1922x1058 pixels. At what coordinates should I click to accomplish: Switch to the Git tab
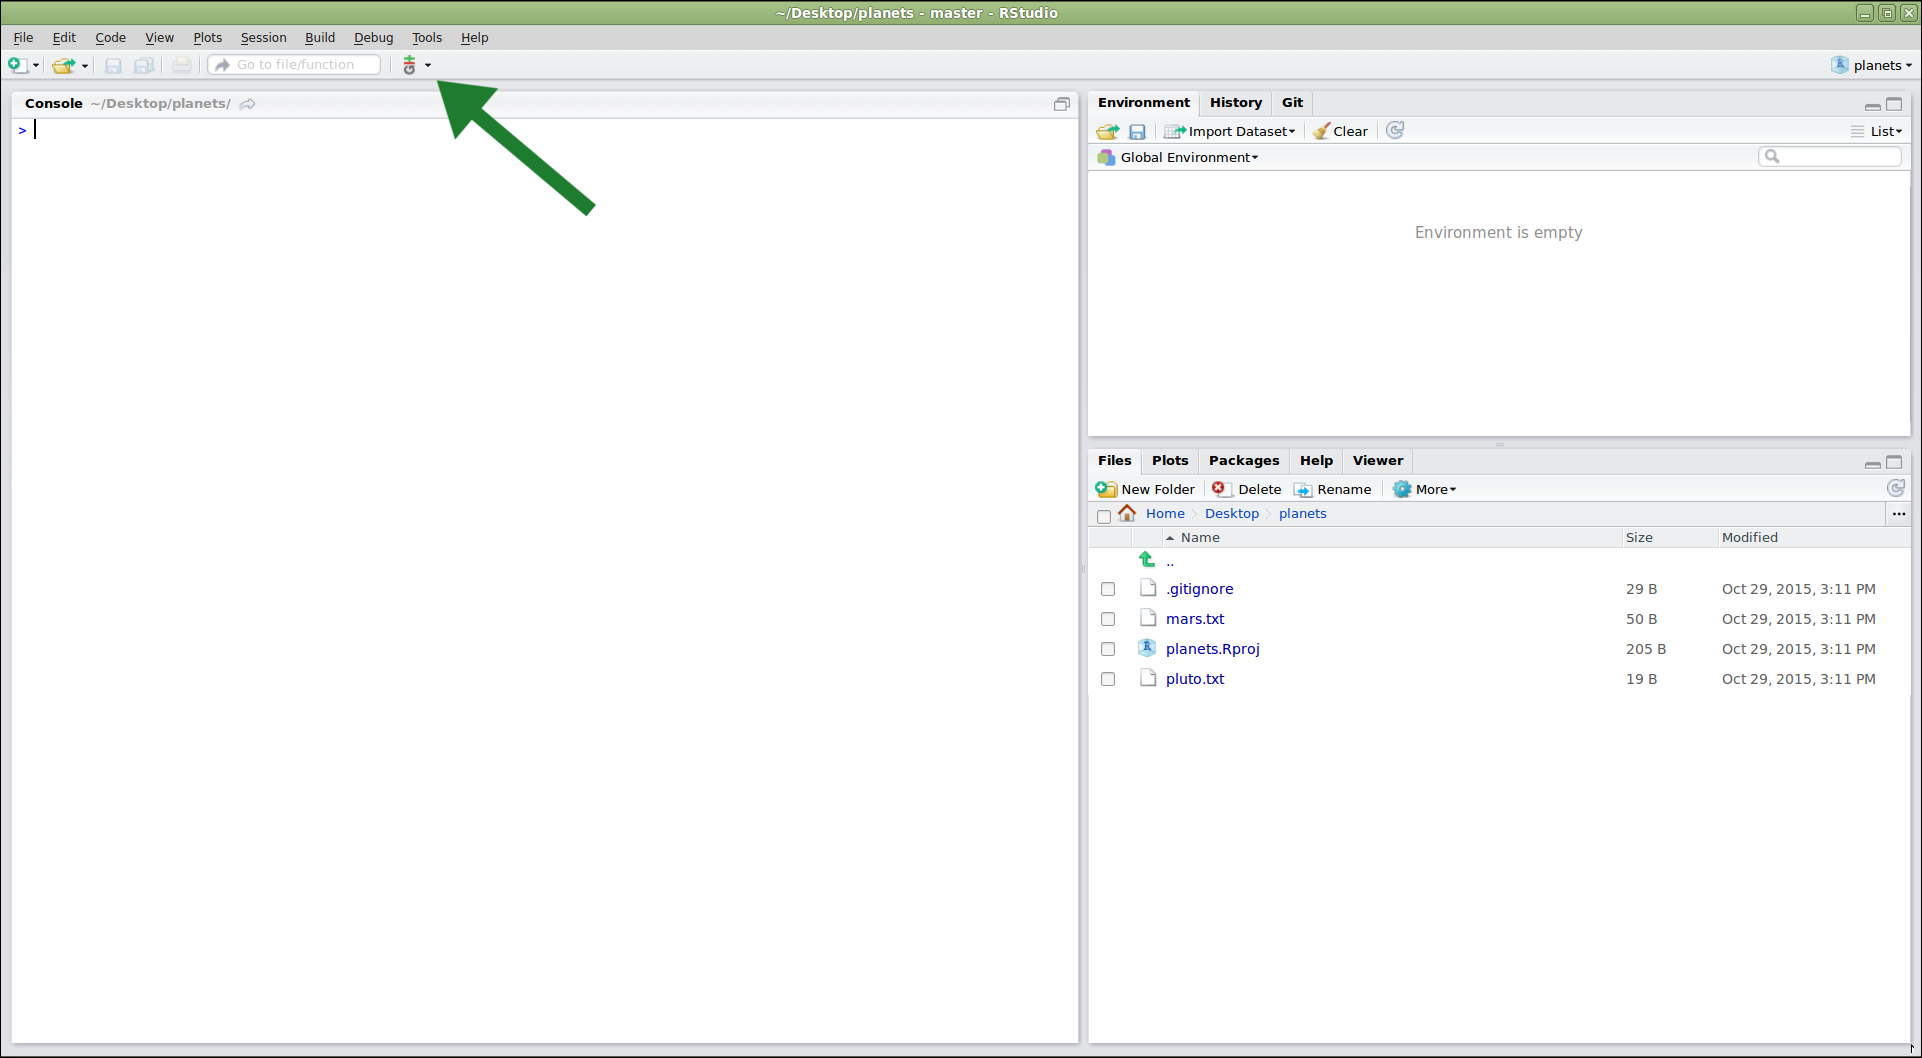coord(1292,102)
